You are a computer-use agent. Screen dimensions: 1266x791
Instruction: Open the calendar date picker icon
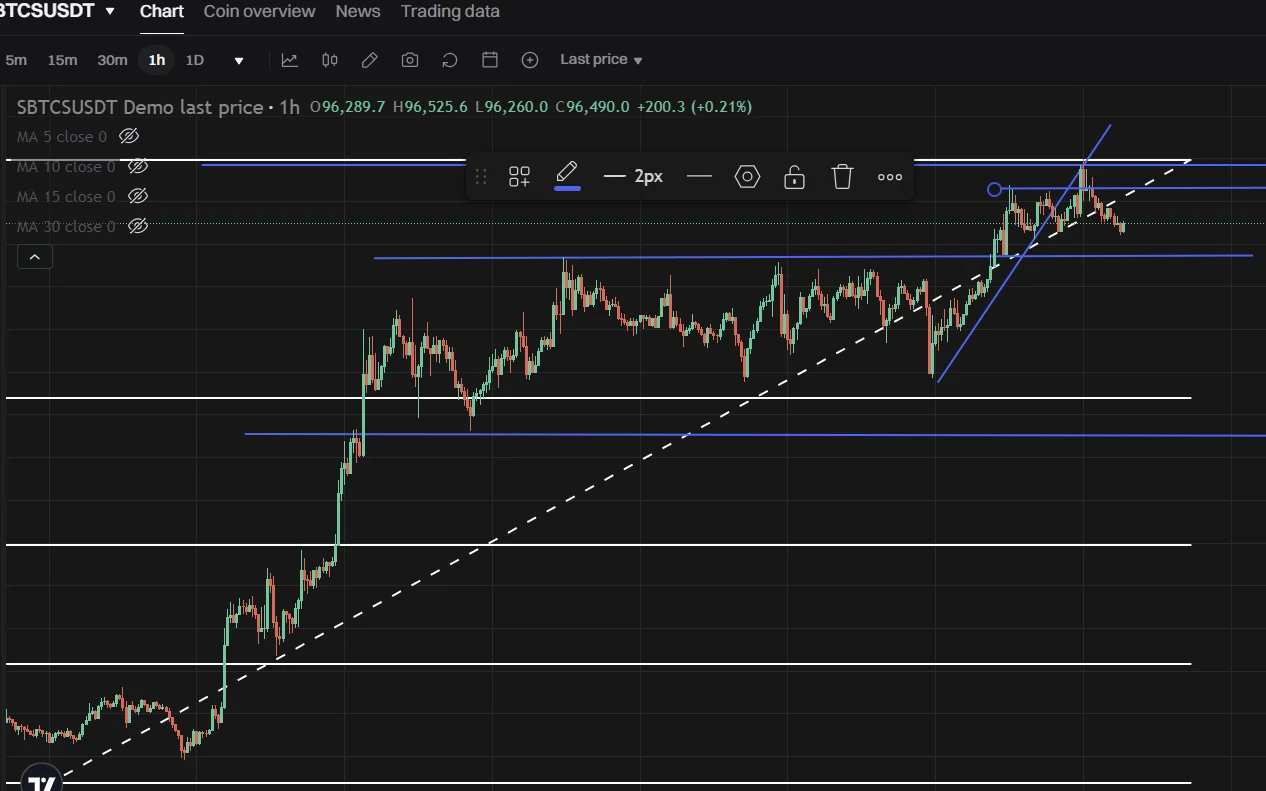coord(490,60)
